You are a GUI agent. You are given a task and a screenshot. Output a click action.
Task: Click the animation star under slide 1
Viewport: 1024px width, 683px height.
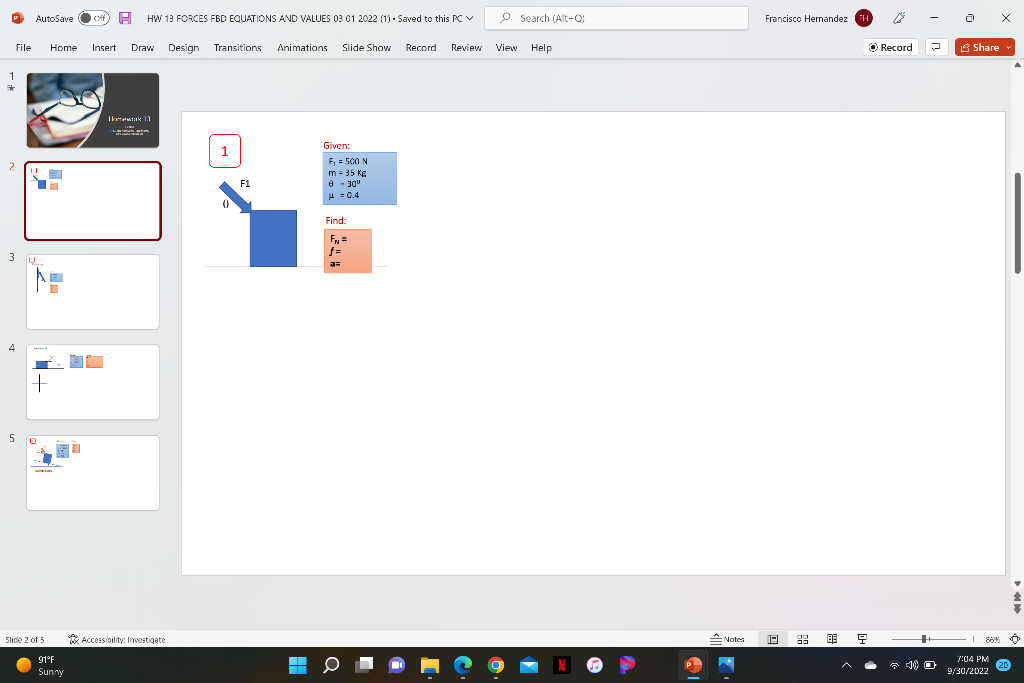coord(11,88)
